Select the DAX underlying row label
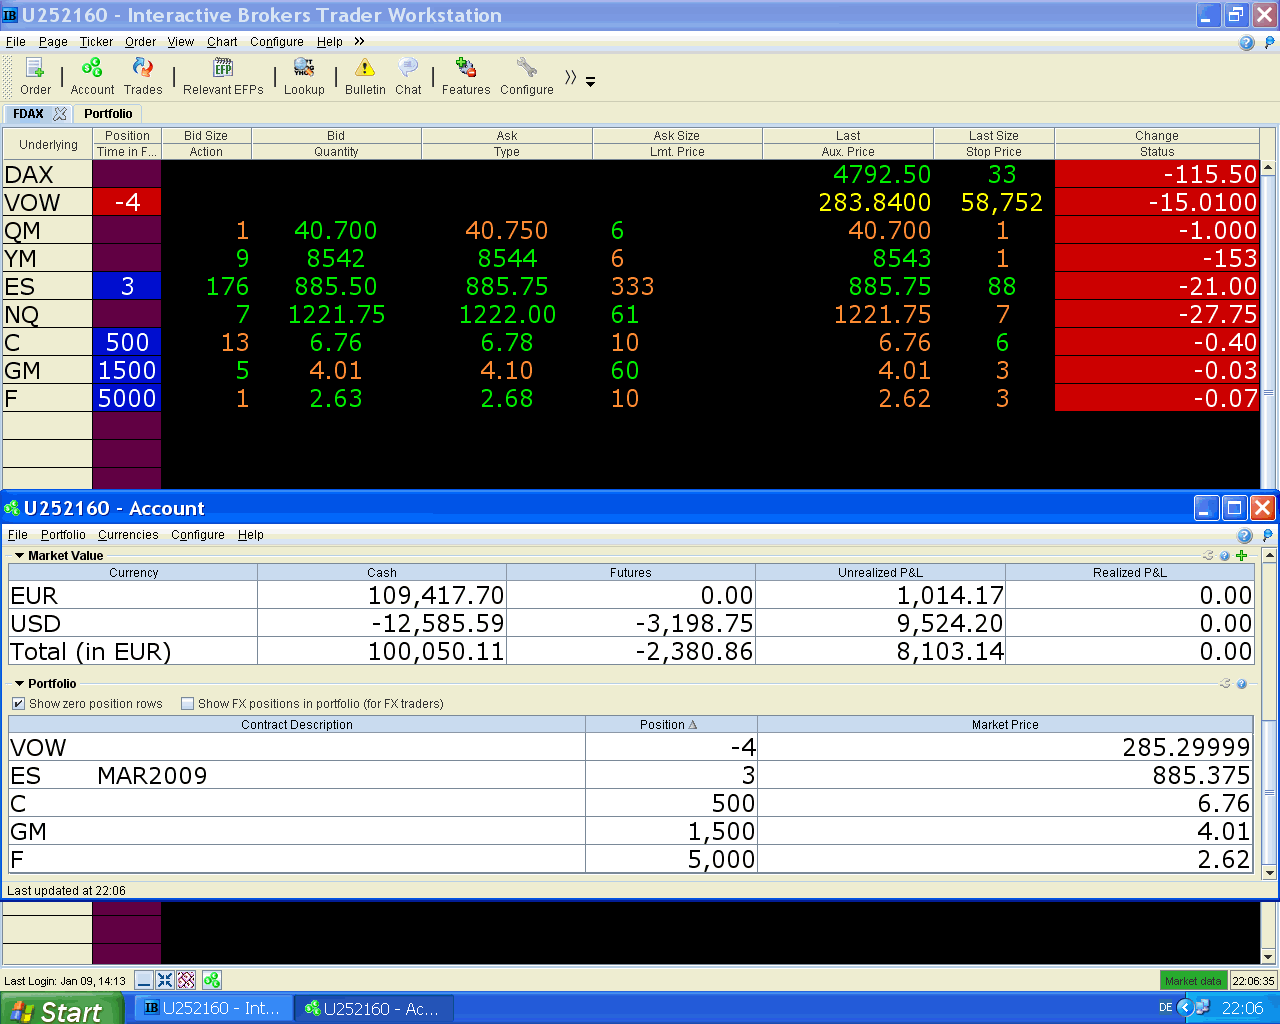 click(47, 174)
